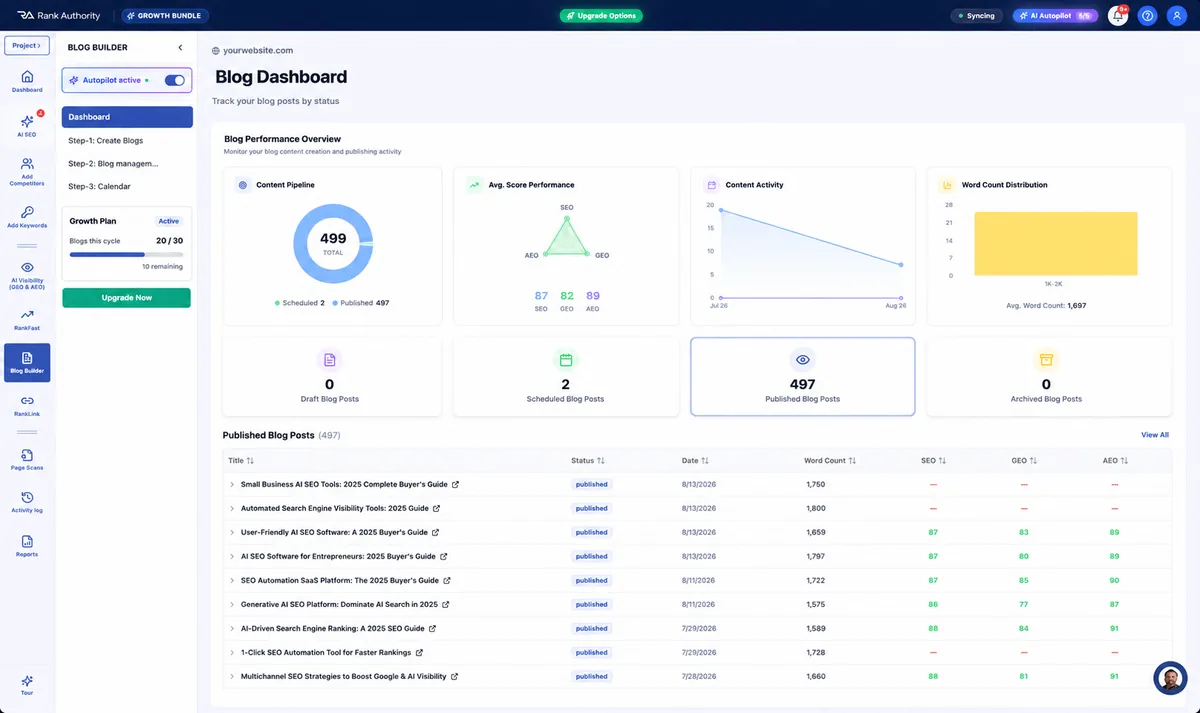
Task: Start the Tour sparkle icon
Action: 27,680
